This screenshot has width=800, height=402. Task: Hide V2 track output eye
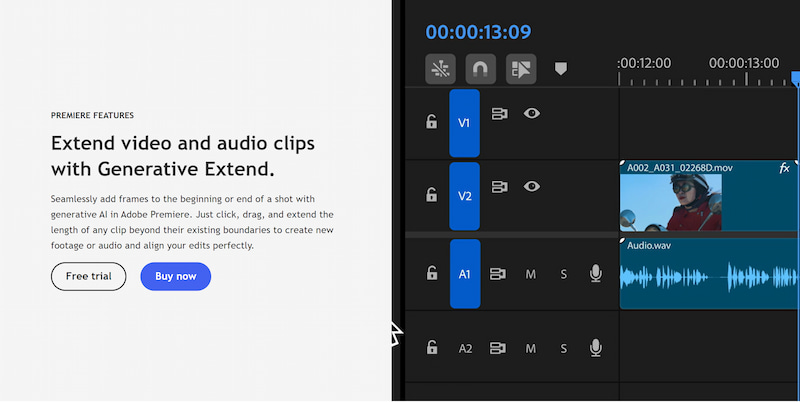[532, 186]
